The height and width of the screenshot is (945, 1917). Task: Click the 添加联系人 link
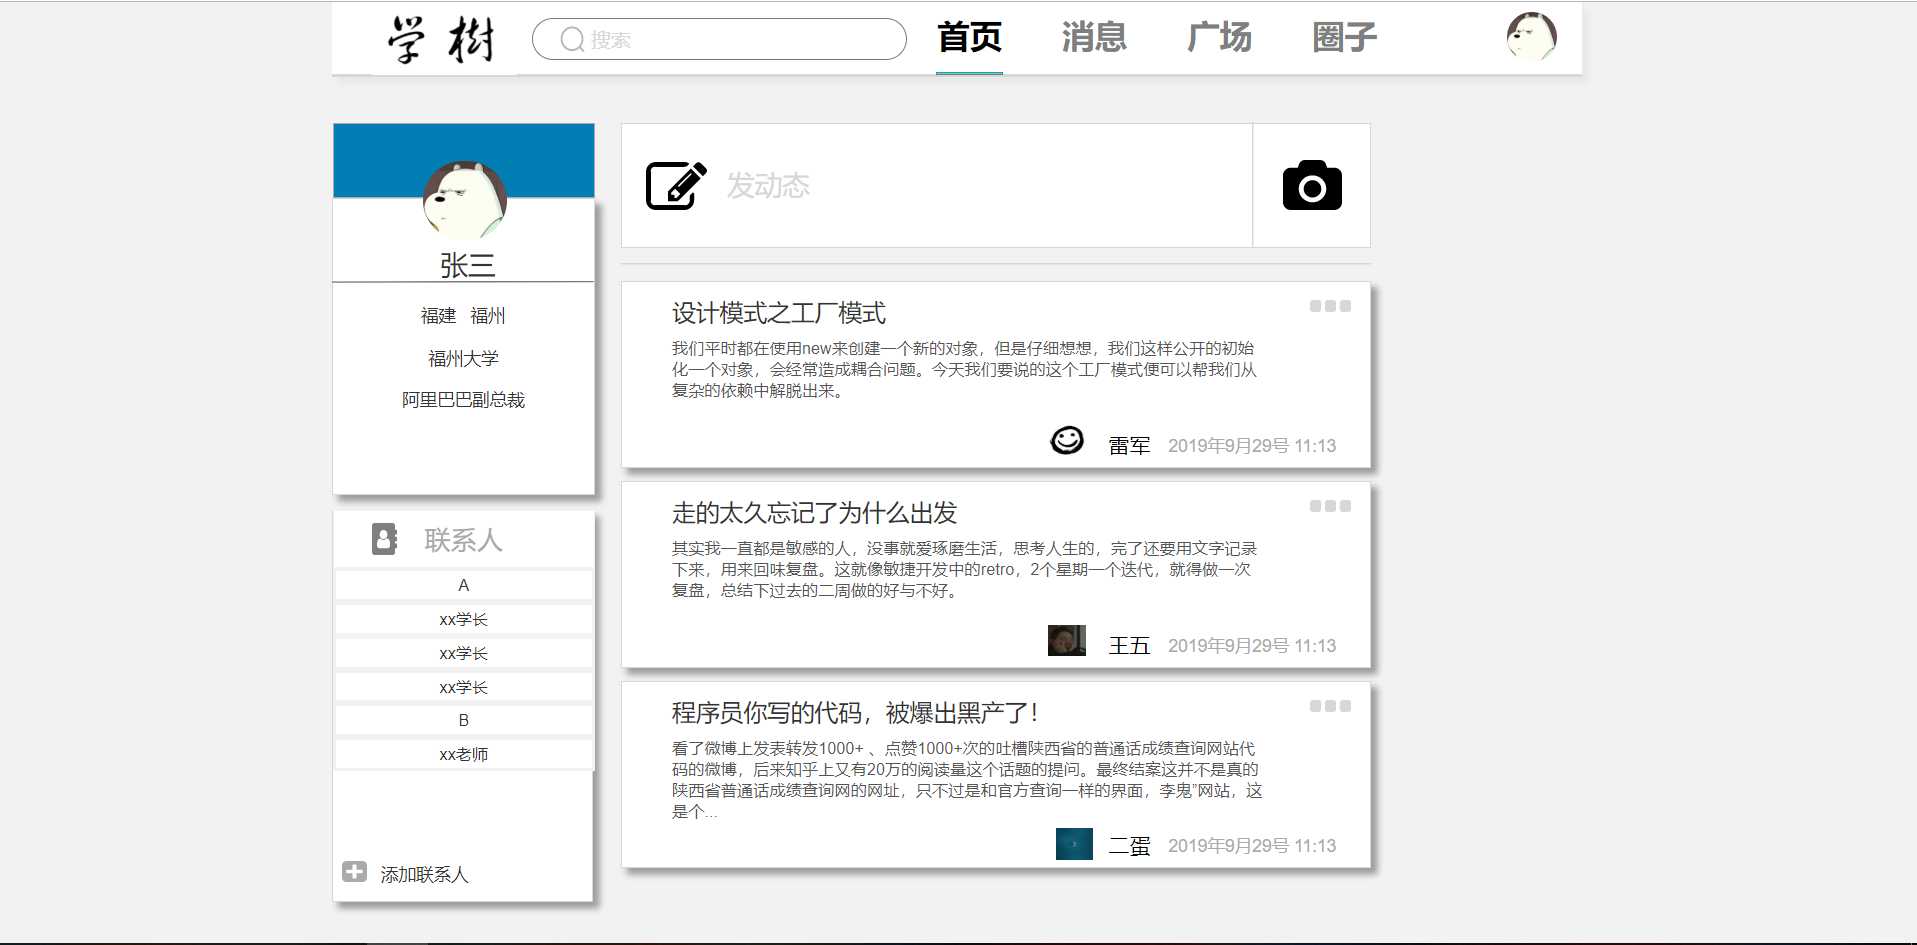click(x=424, y=875)
